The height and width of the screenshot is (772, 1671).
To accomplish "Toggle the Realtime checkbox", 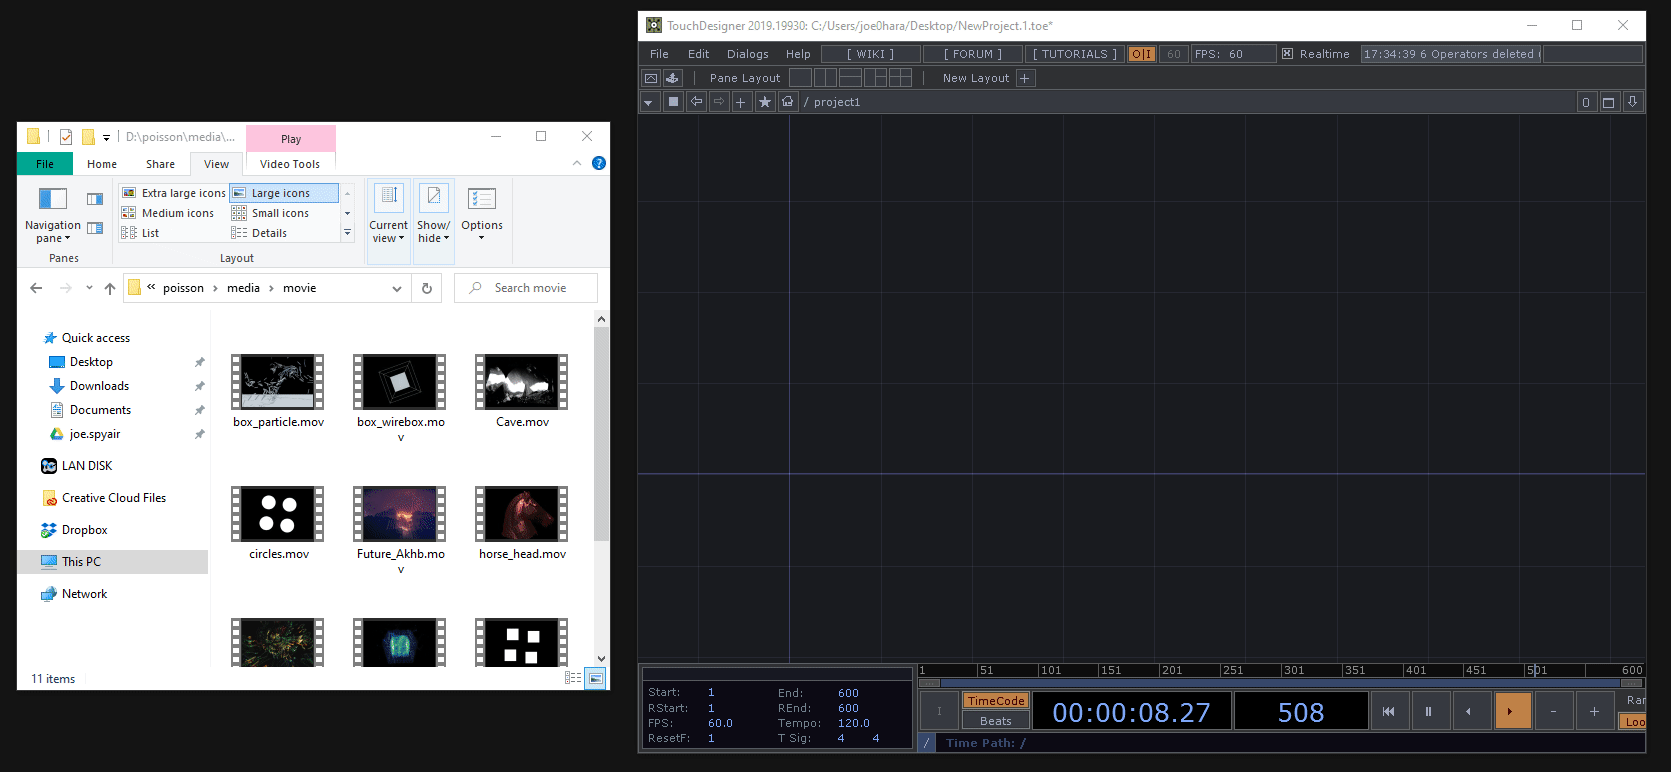I will point(1288,54).
